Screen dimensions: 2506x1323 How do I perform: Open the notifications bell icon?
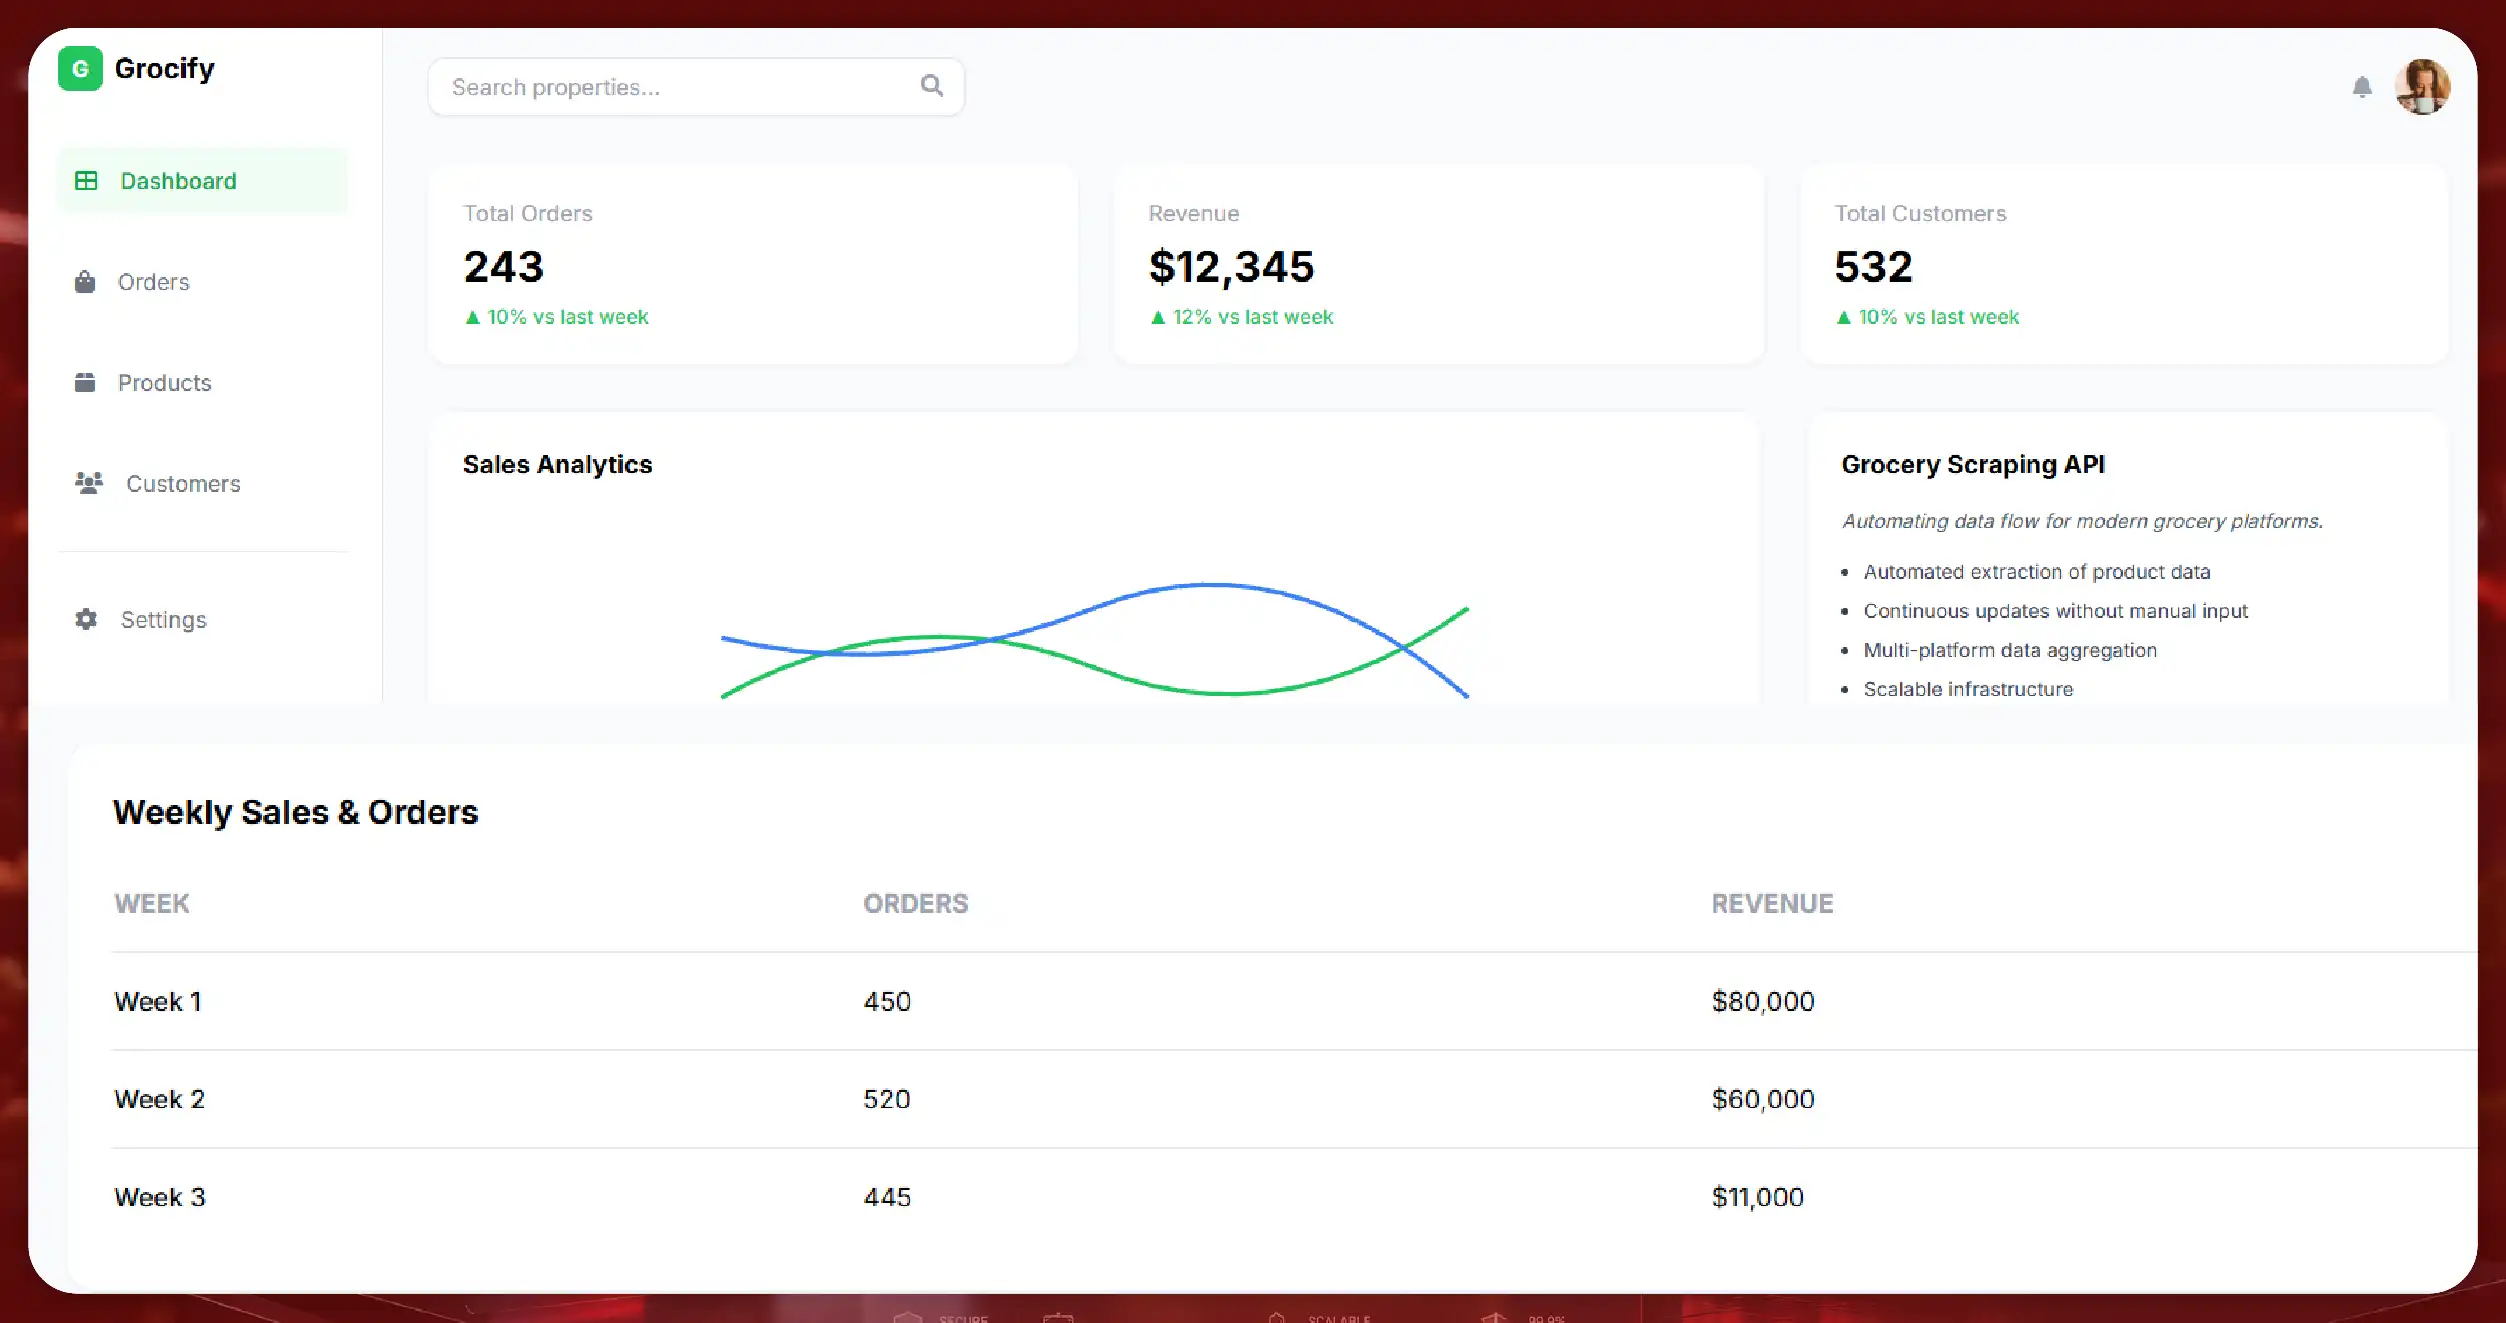pos(2362,87)
